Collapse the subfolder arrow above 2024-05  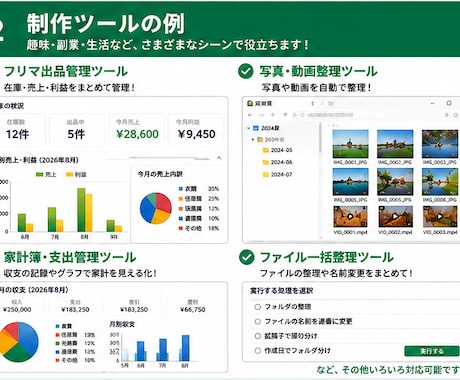point(253,140)
